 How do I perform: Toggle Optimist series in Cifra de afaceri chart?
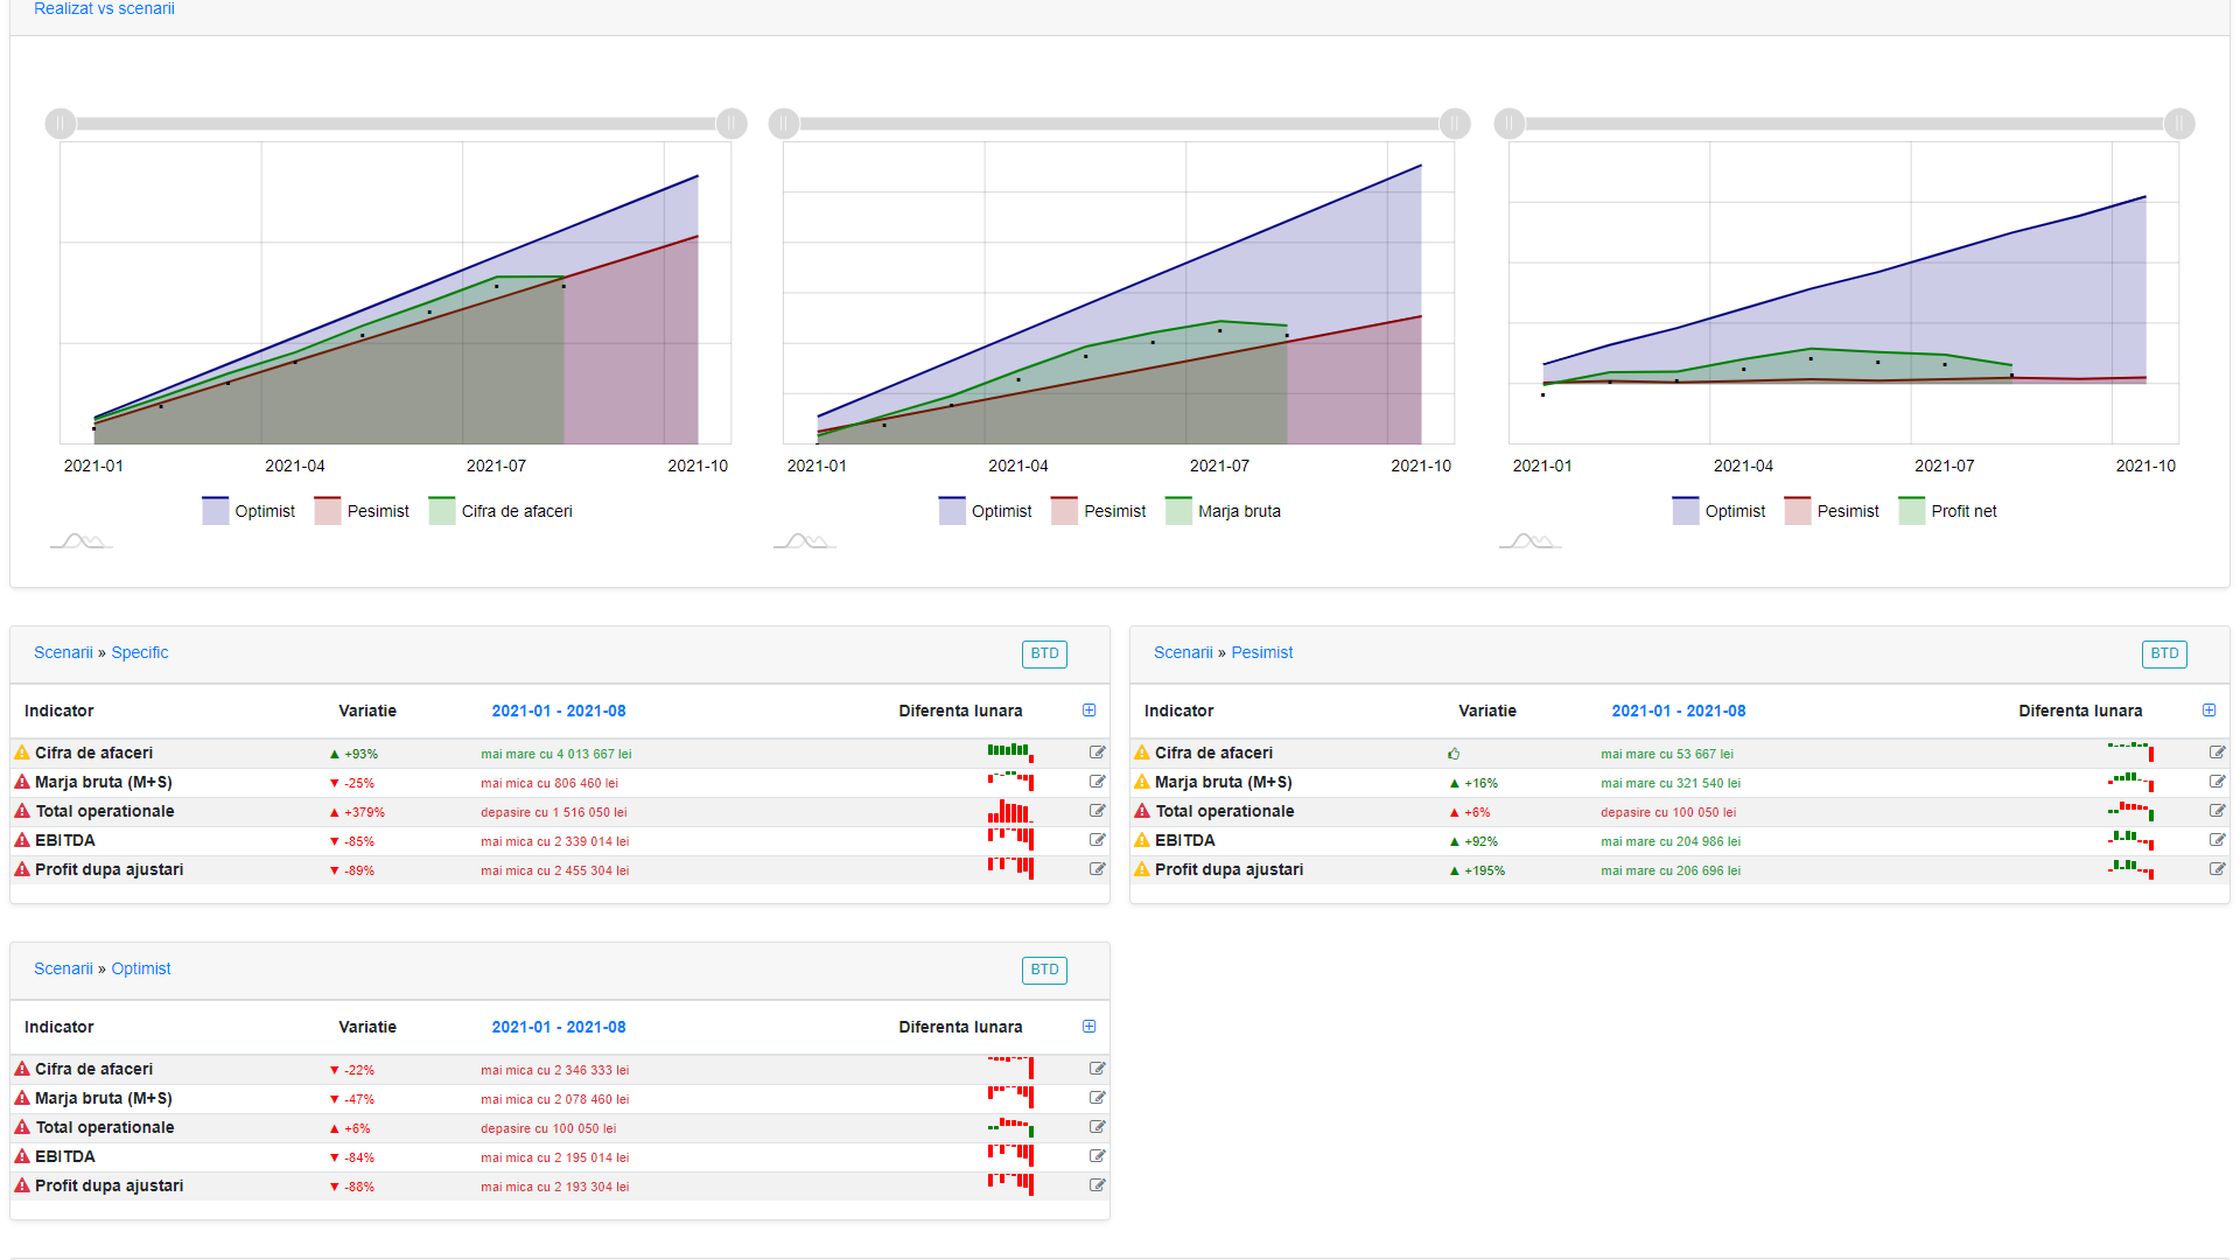(249, 511)
